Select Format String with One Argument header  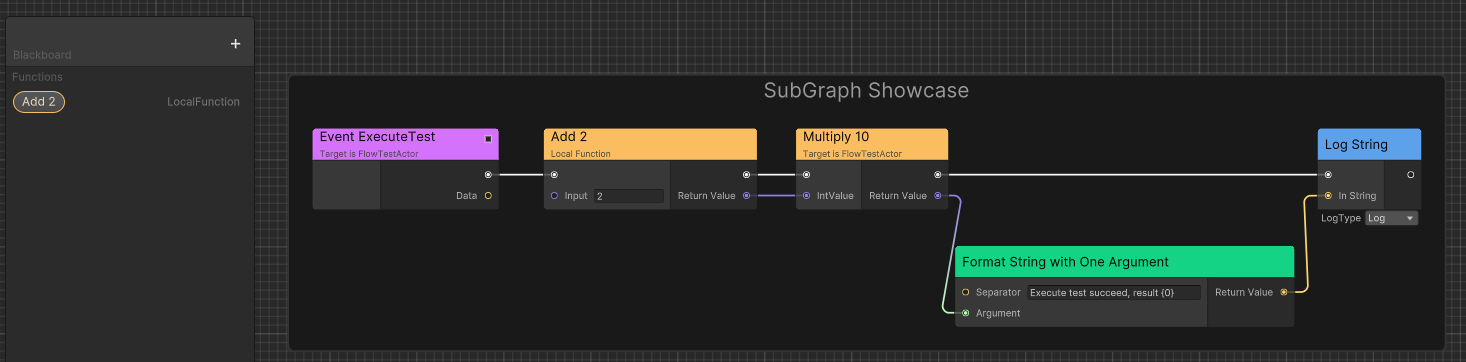click(1124, 262)
